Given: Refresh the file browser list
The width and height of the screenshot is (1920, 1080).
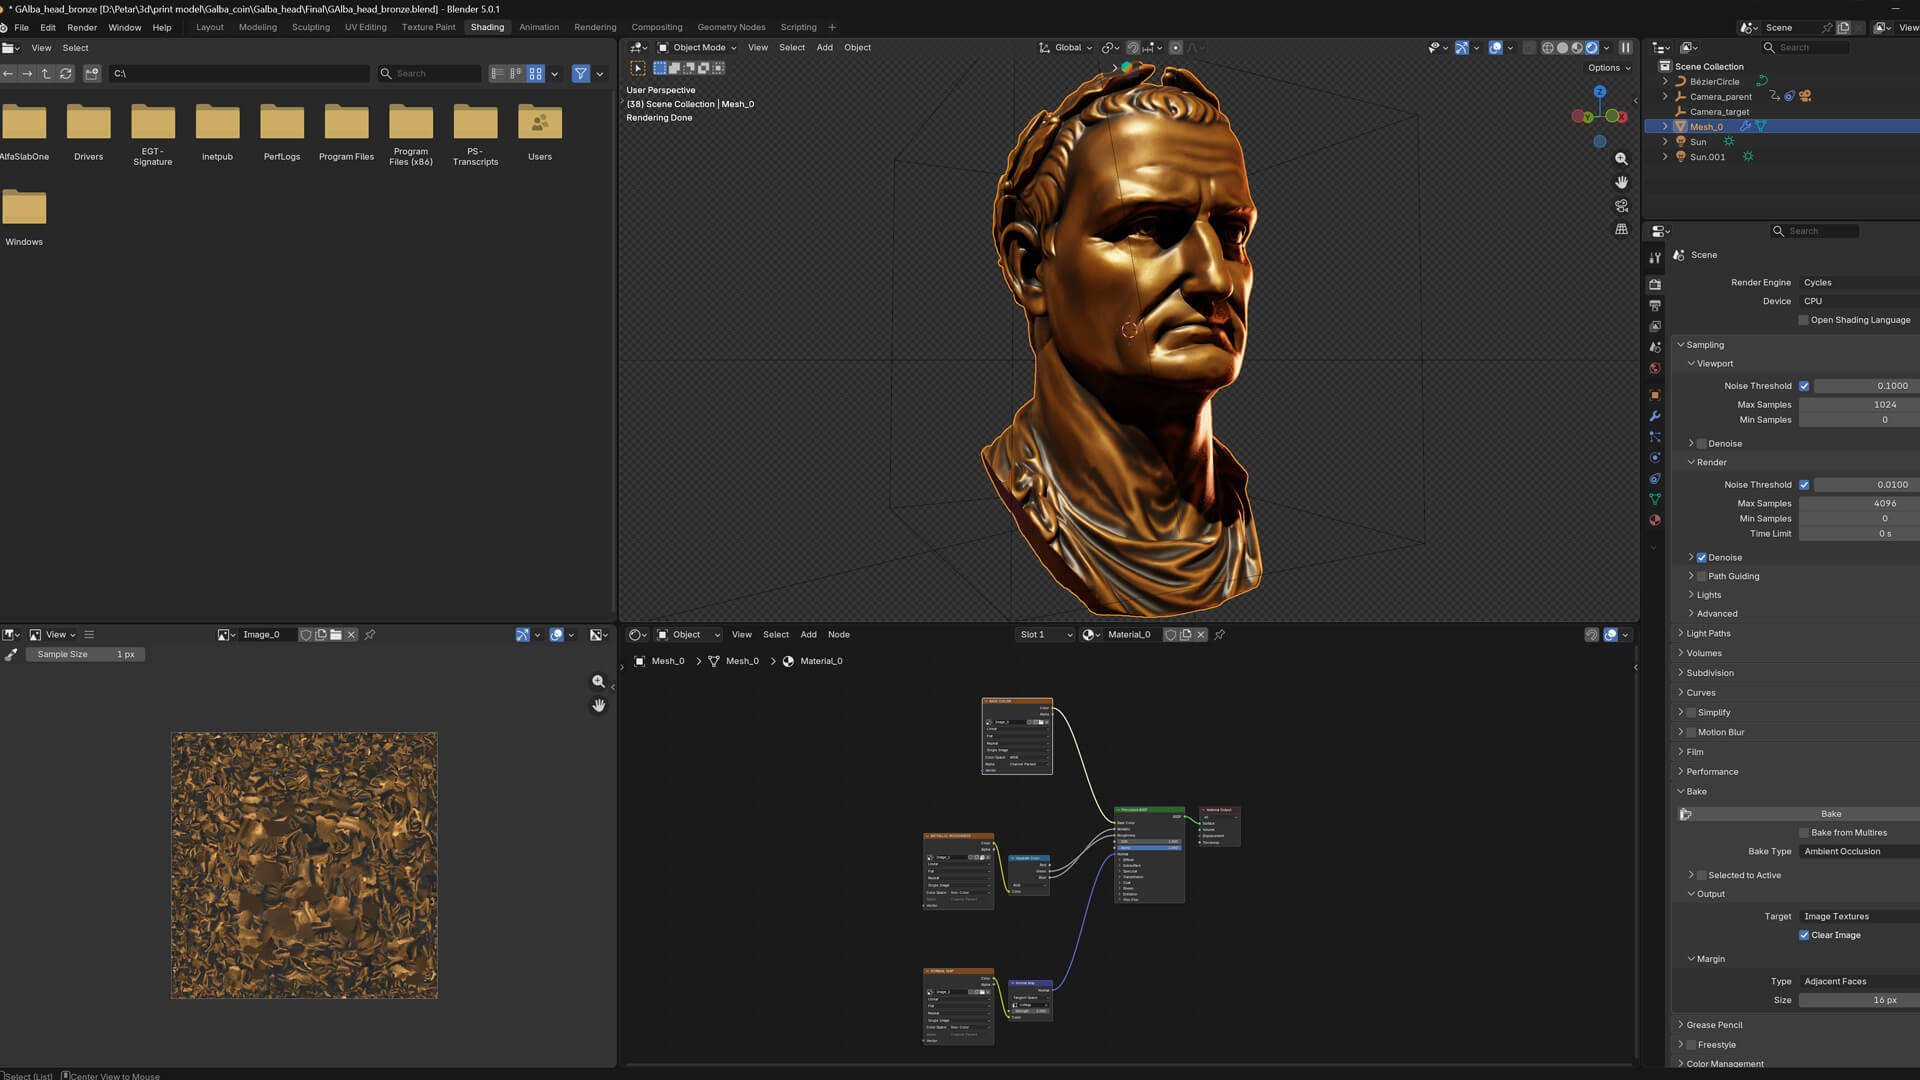Looking at the screenshot, I should 66,73.
